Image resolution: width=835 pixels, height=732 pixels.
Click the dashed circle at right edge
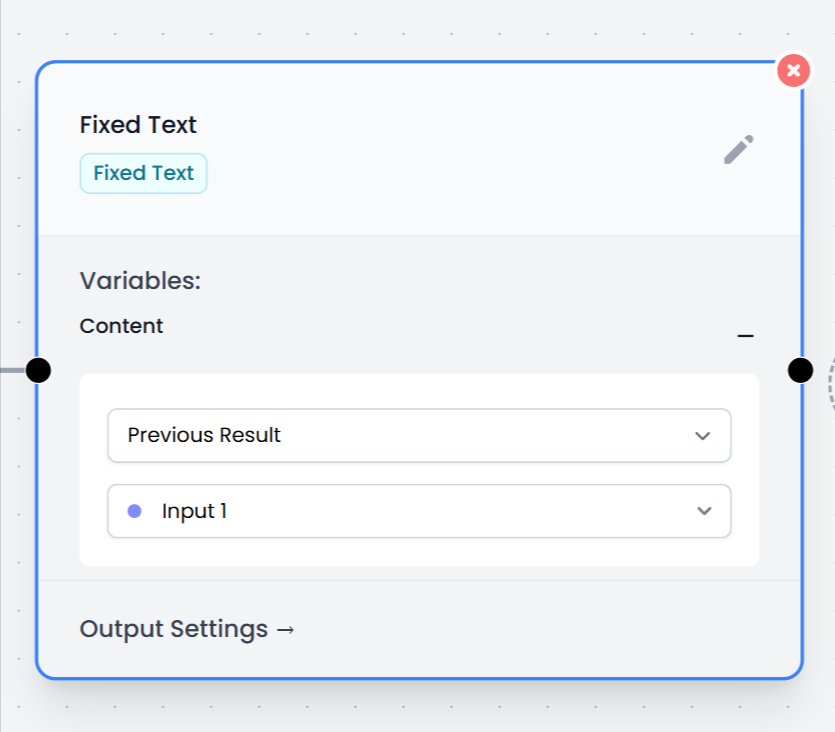click(x=831, y=385)
